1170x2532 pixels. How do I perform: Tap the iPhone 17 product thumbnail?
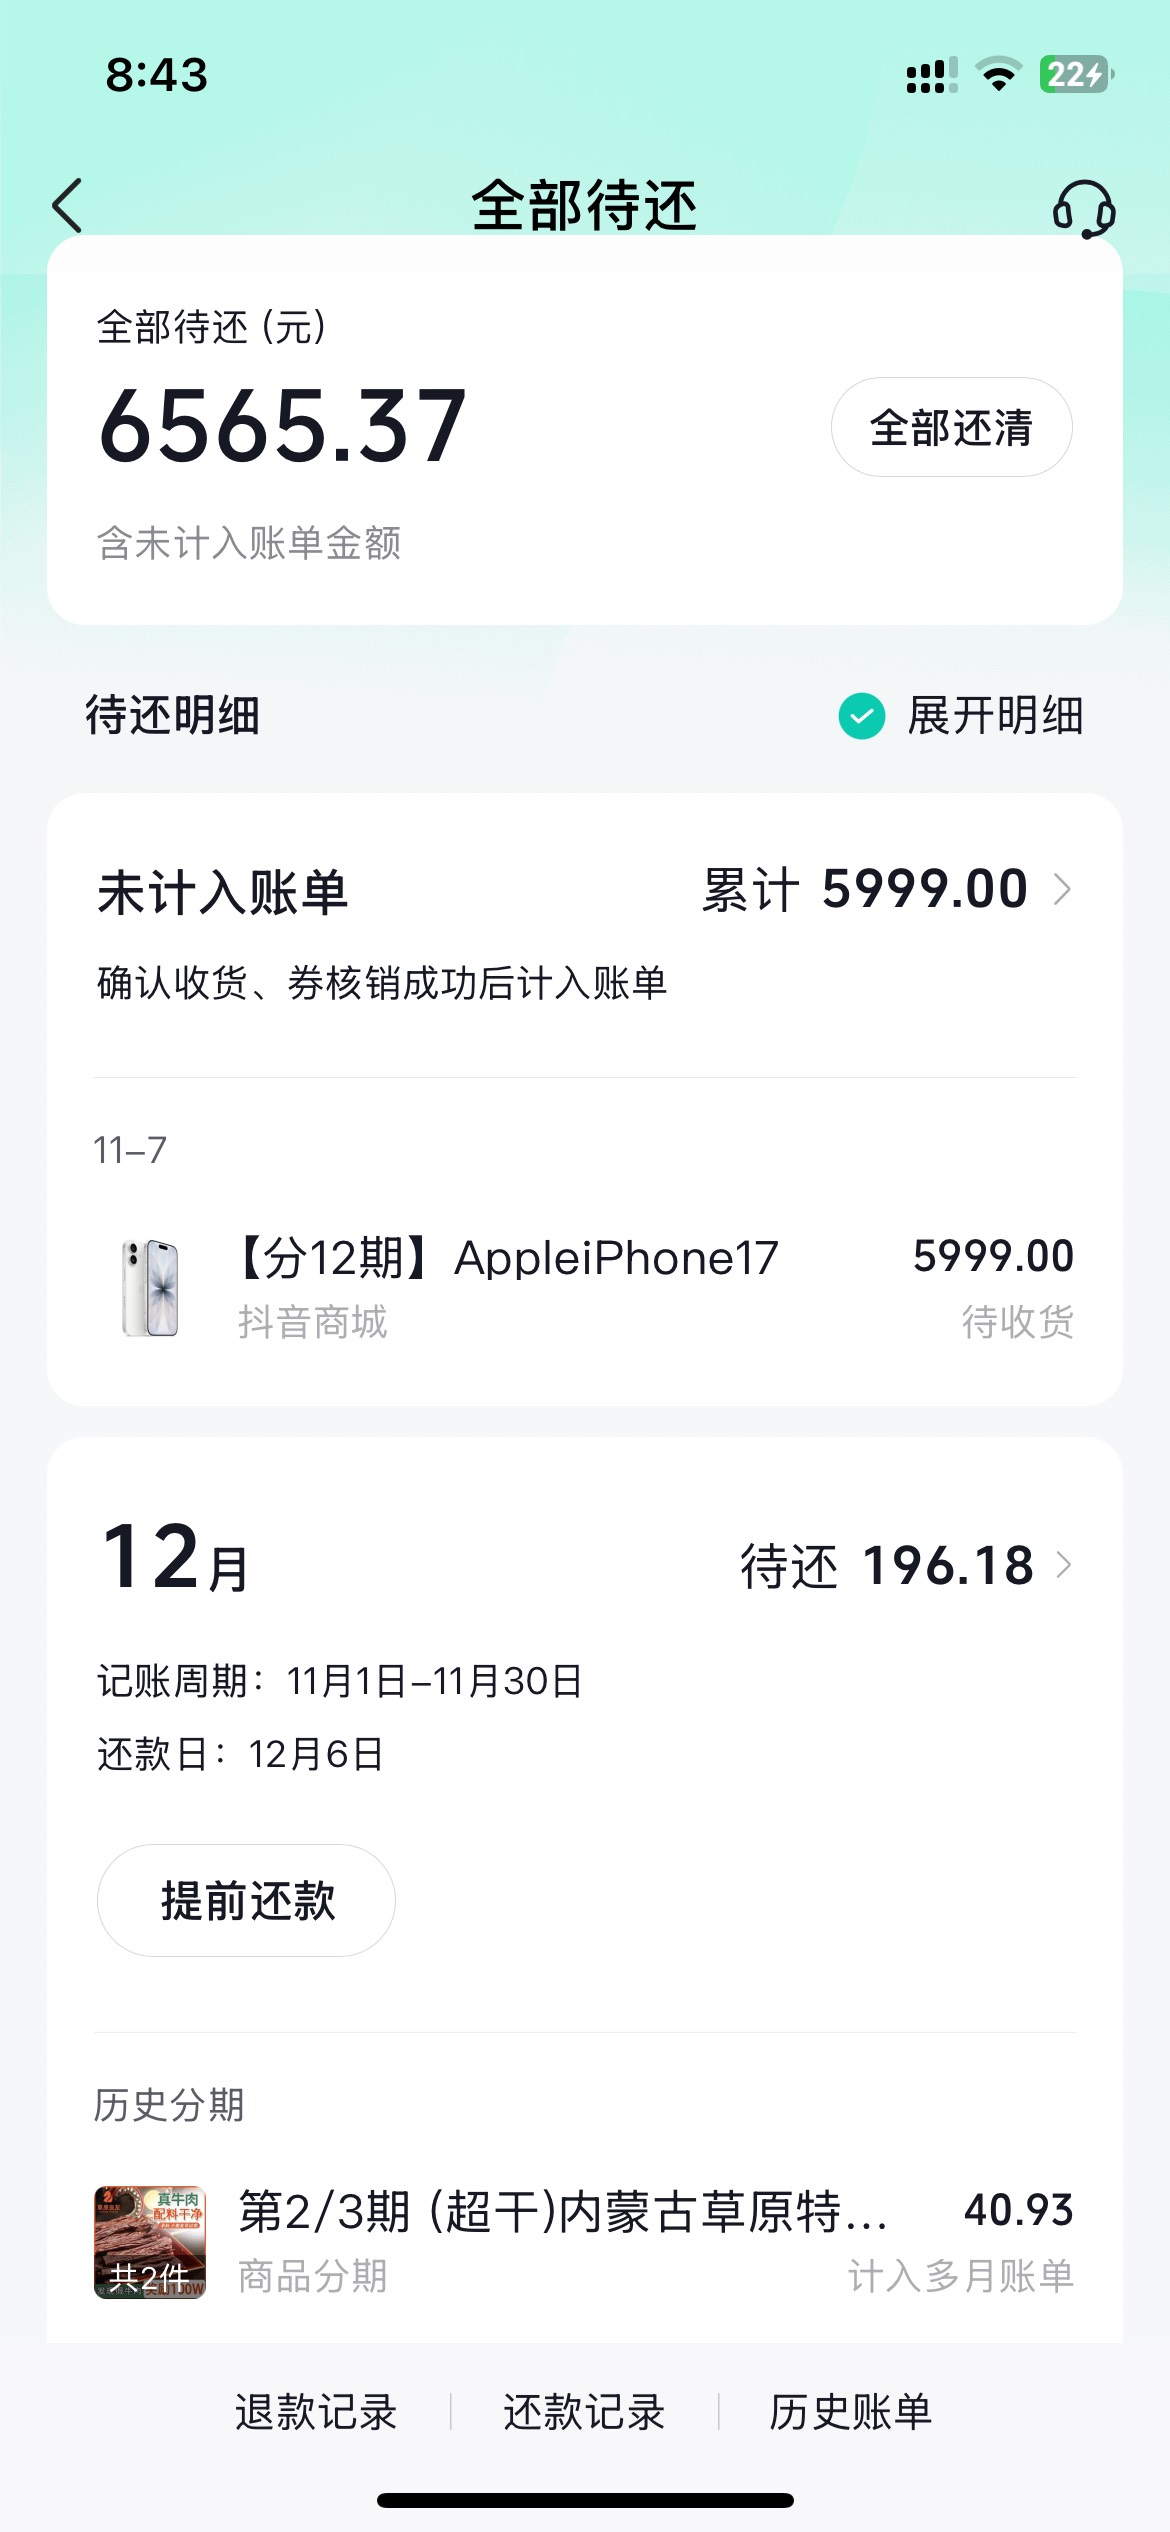tap(150, 1288)
